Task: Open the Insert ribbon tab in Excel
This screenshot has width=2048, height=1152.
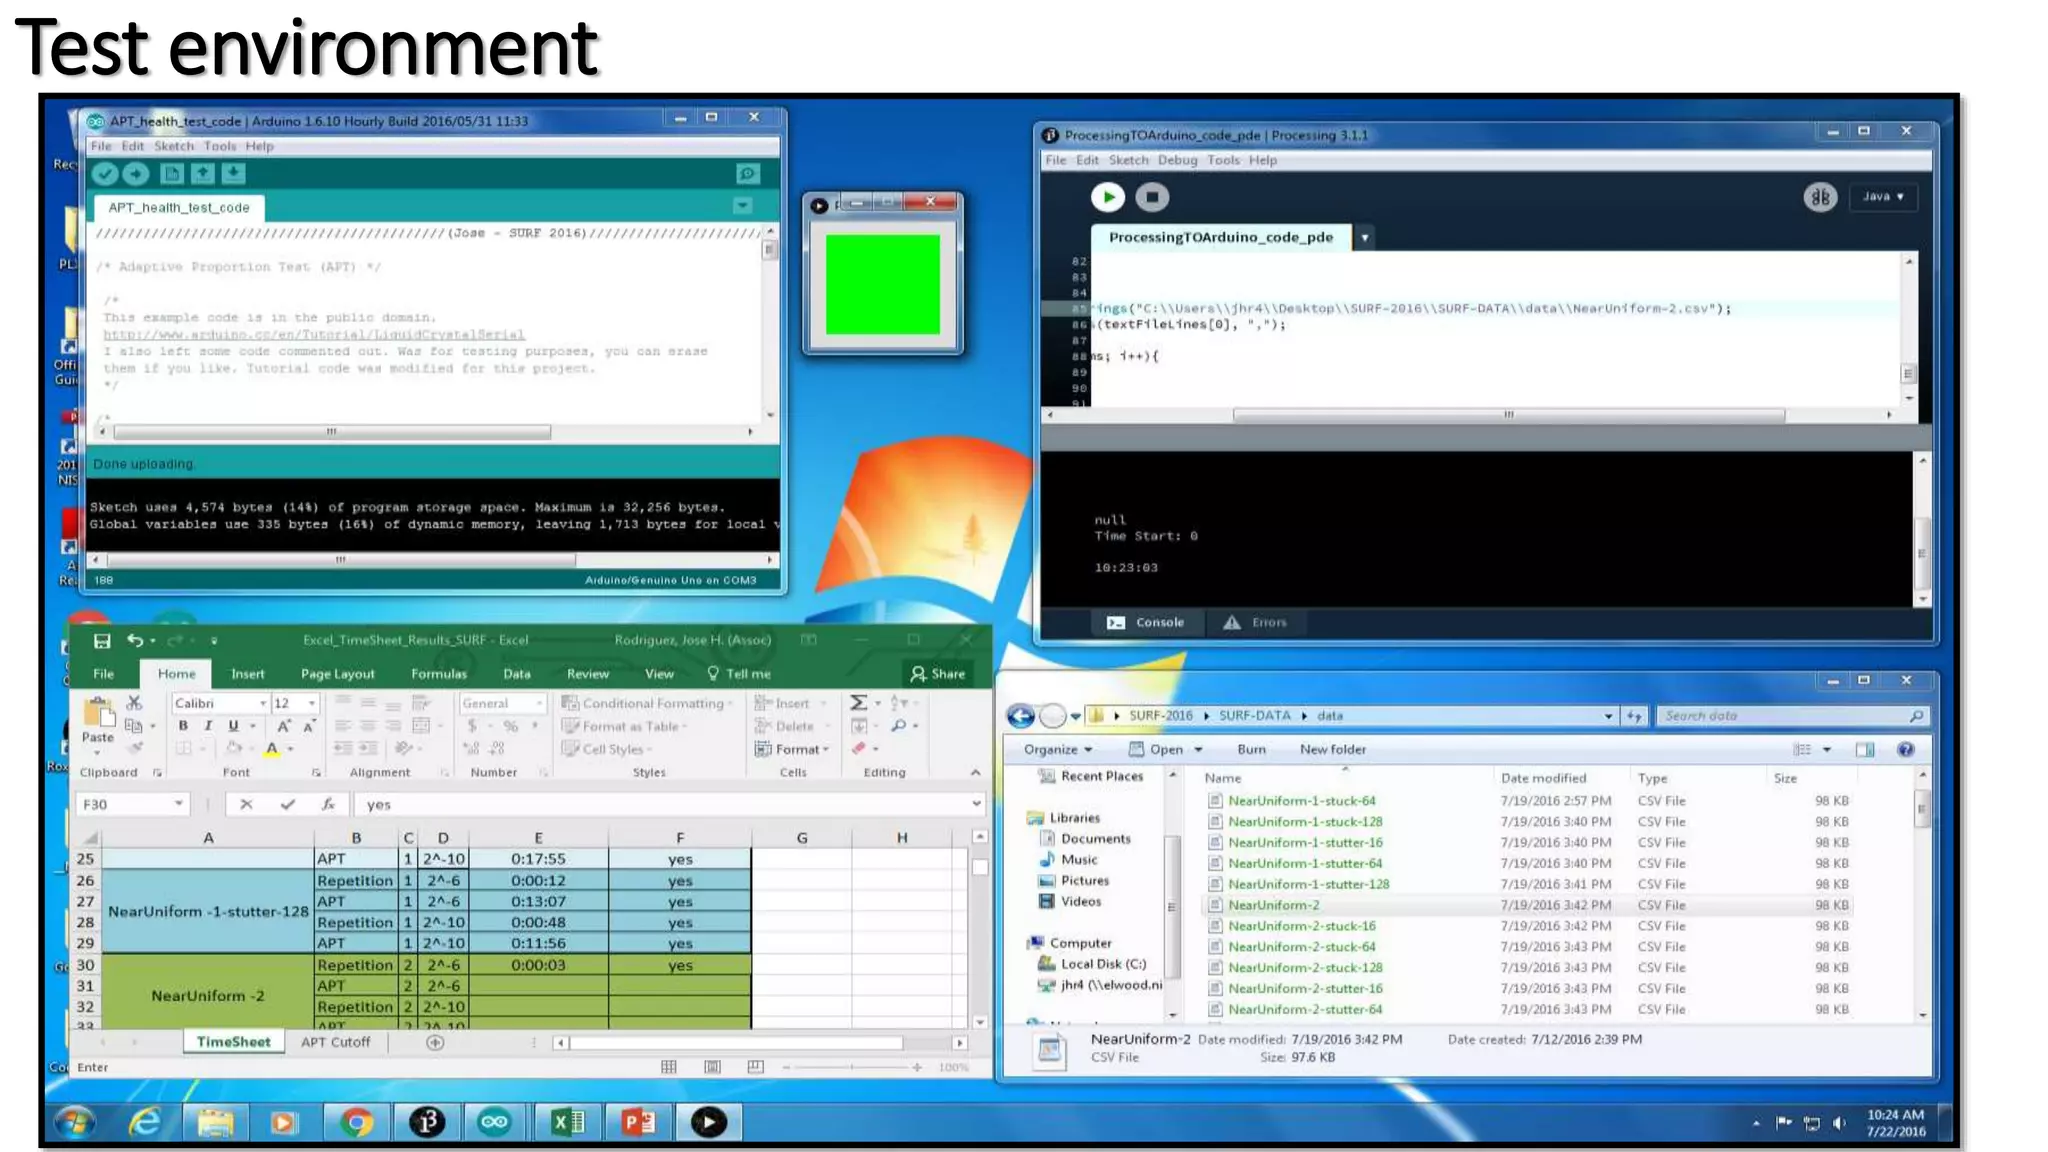Action: [248, 674]
